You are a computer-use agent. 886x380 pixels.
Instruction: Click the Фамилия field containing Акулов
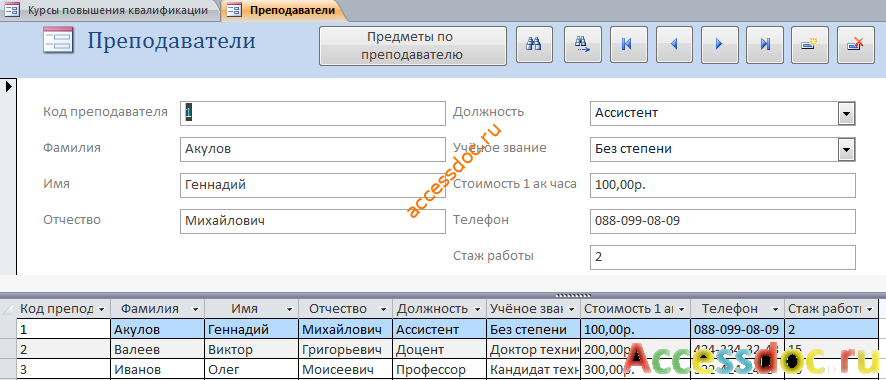tap(313, 150)
